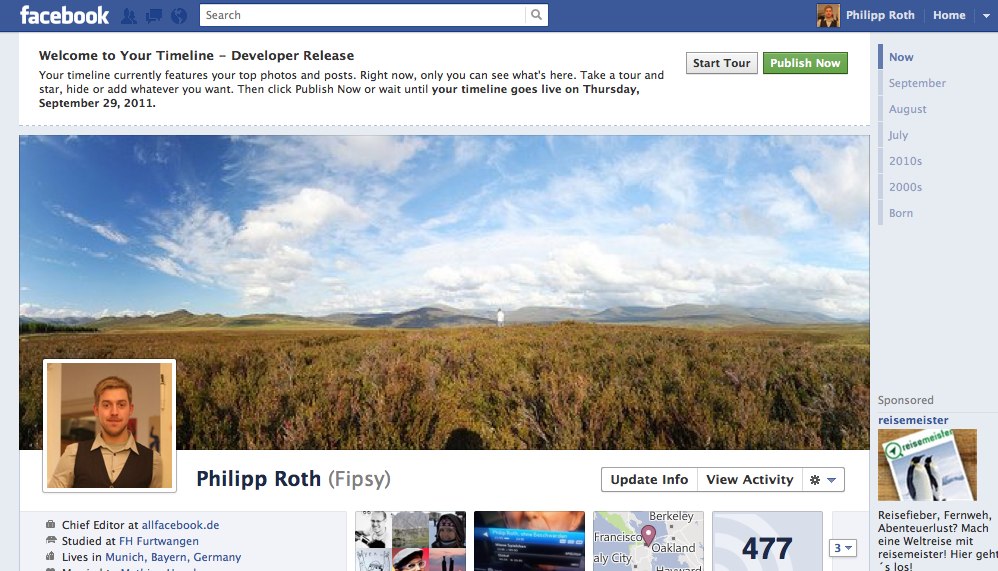Open the notifications globe icon

click(x=179, y=16)
